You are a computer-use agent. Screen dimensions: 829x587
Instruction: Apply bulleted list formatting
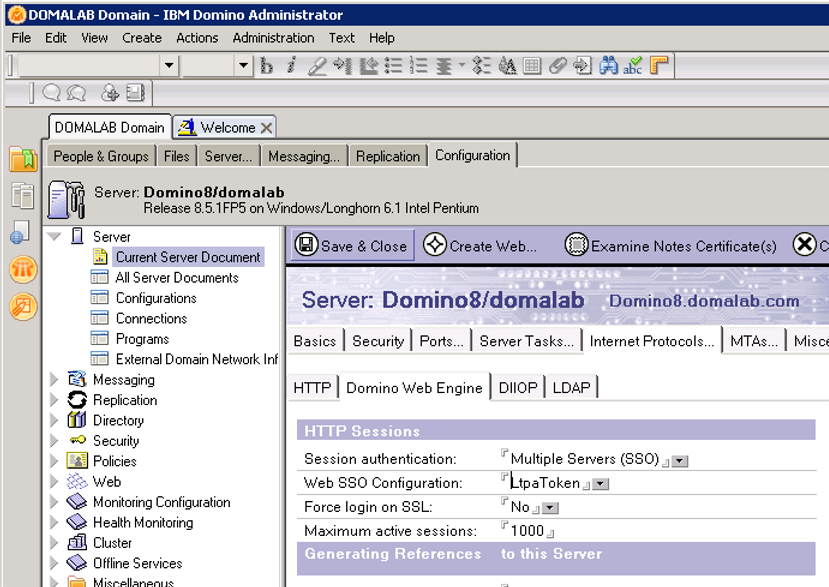[x=394, y=66]
